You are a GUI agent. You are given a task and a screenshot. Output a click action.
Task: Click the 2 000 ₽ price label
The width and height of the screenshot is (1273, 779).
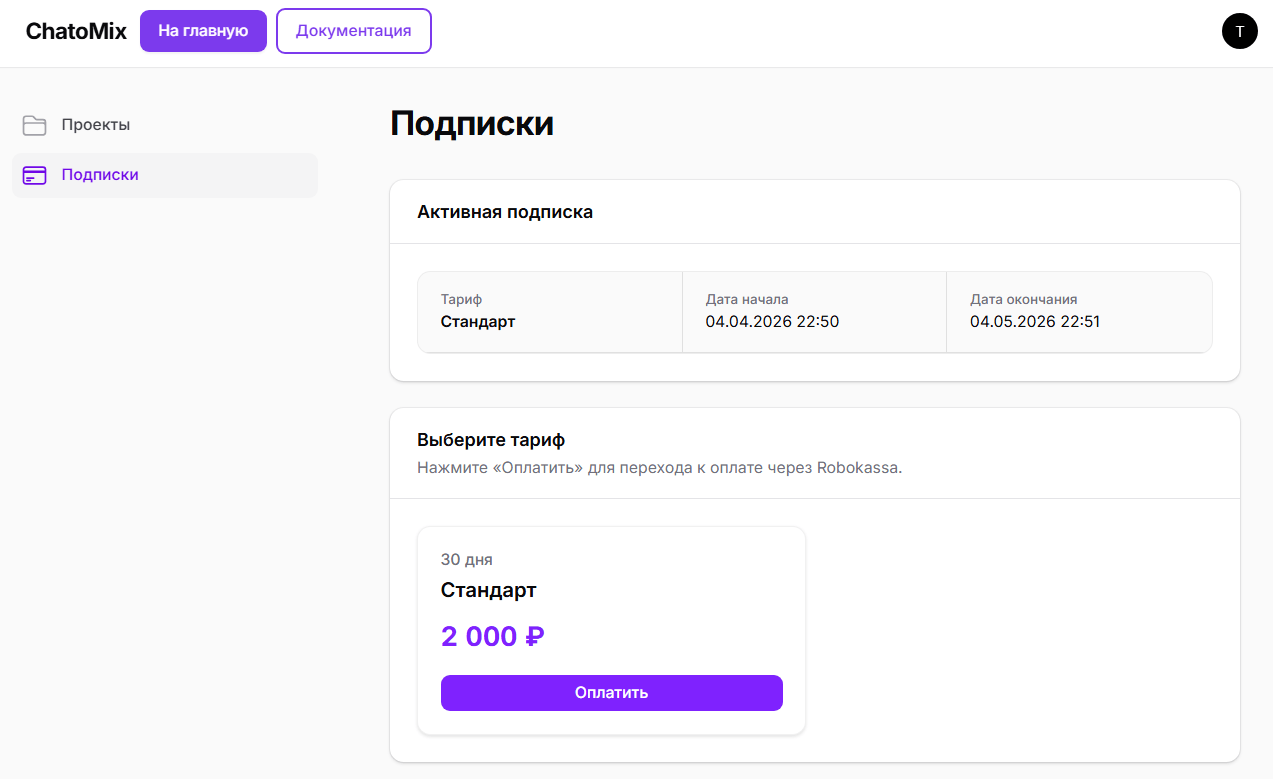coord(492,636)
